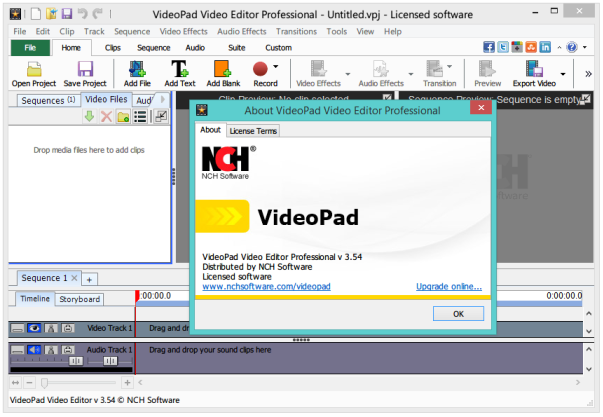The height and width of the screenshot is (417, 603).
Task: Collapse Audio Track 1 with the minimize icon
Action: [17, 350]
